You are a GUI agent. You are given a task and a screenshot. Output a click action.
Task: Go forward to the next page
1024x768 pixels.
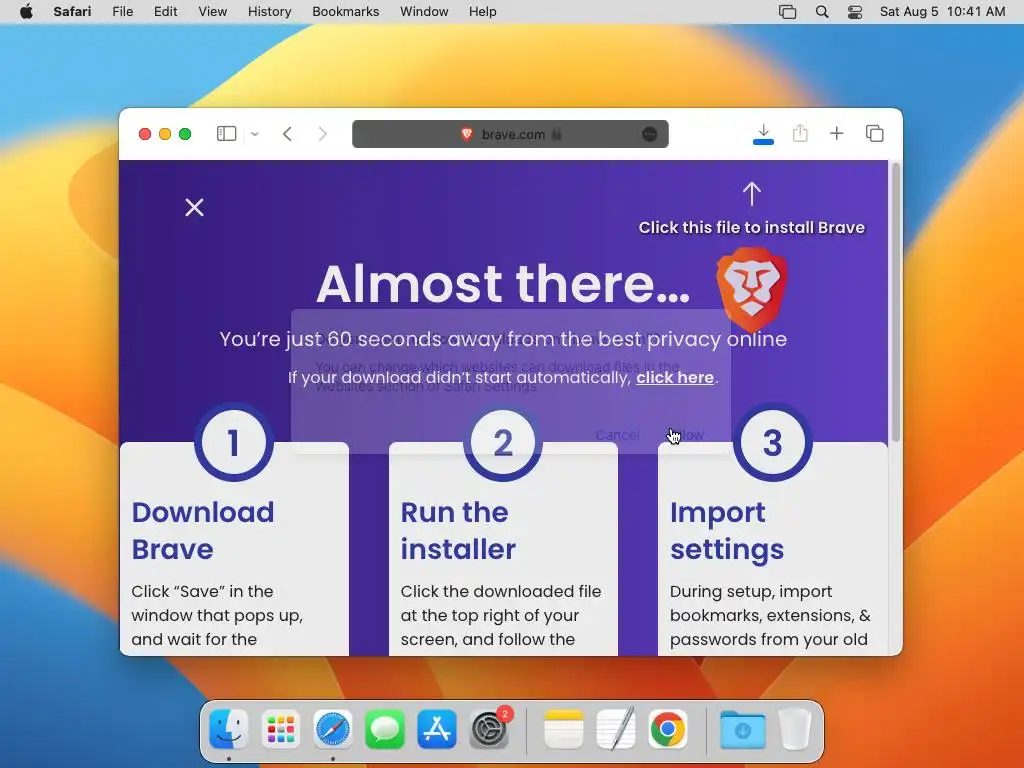(x=323, y=134)
